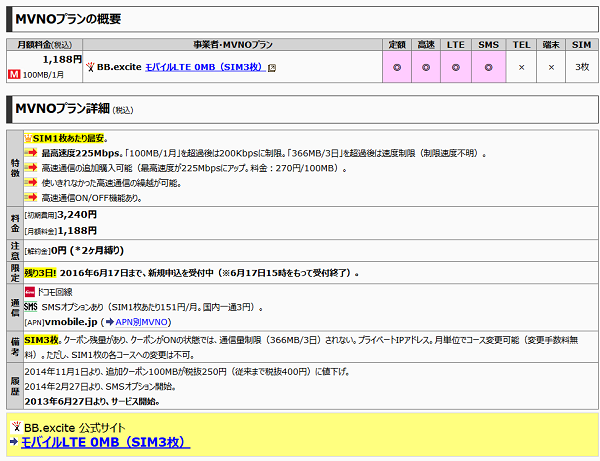This screenshot has width=600, height=461.
Task: Click the 2013年6月27日より サービス開始 line
Action: coord(92,401)
